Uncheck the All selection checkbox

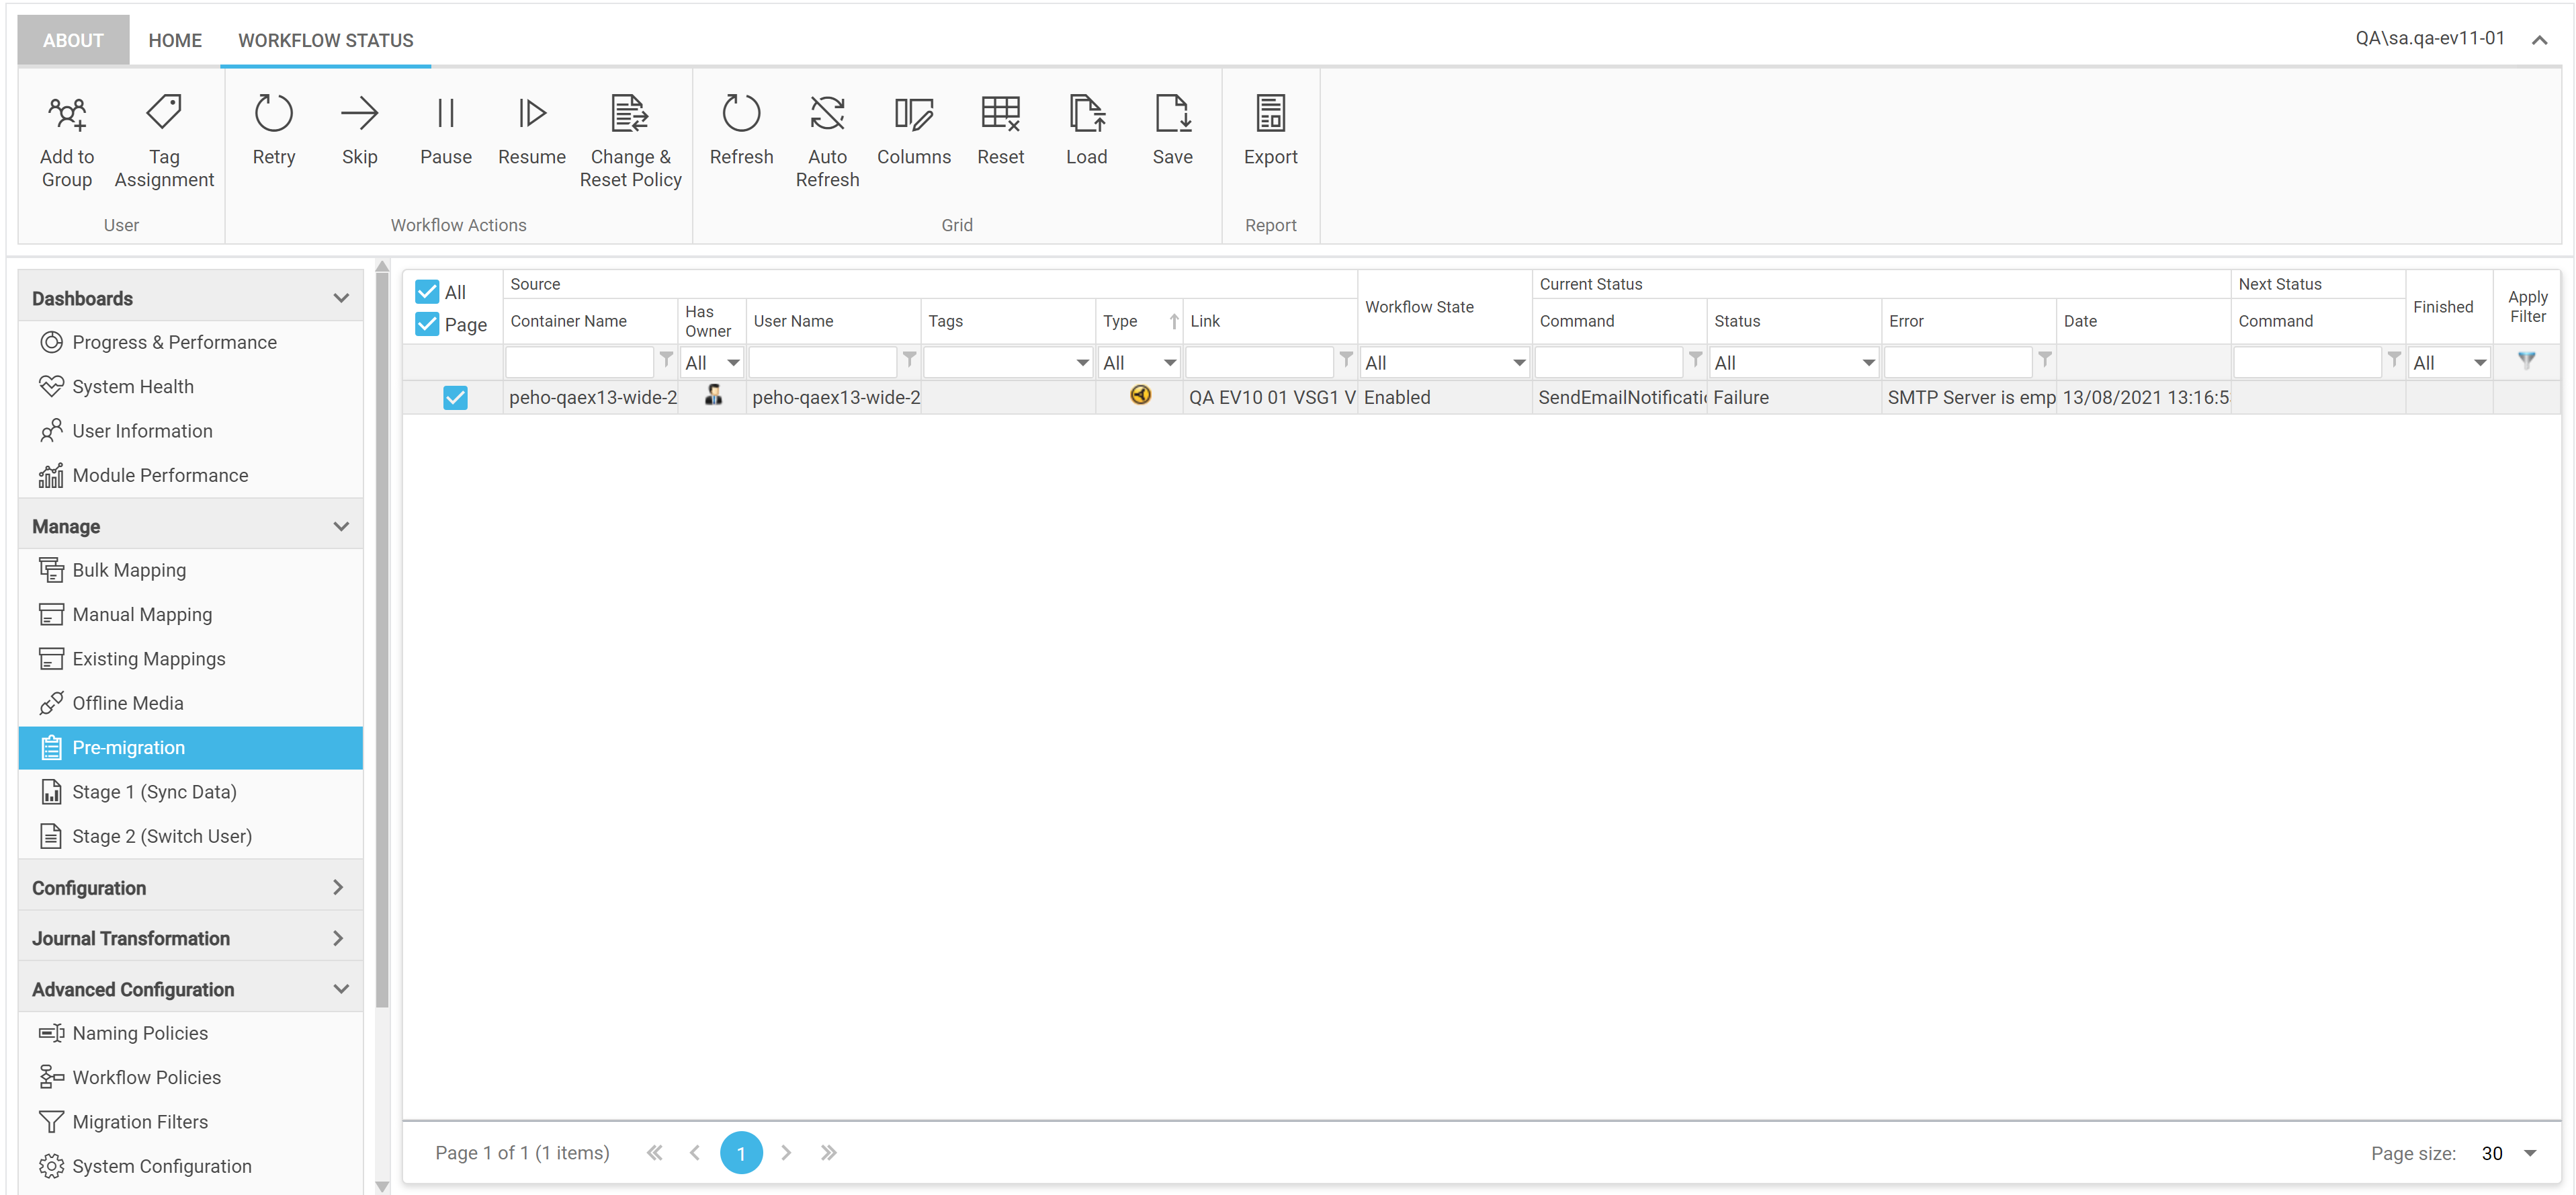coord(427,292)
